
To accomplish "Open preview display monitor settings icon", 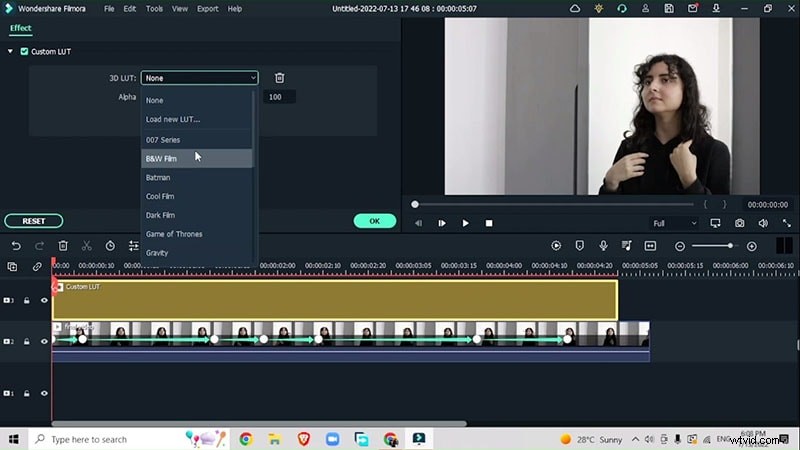I will 715,223.
